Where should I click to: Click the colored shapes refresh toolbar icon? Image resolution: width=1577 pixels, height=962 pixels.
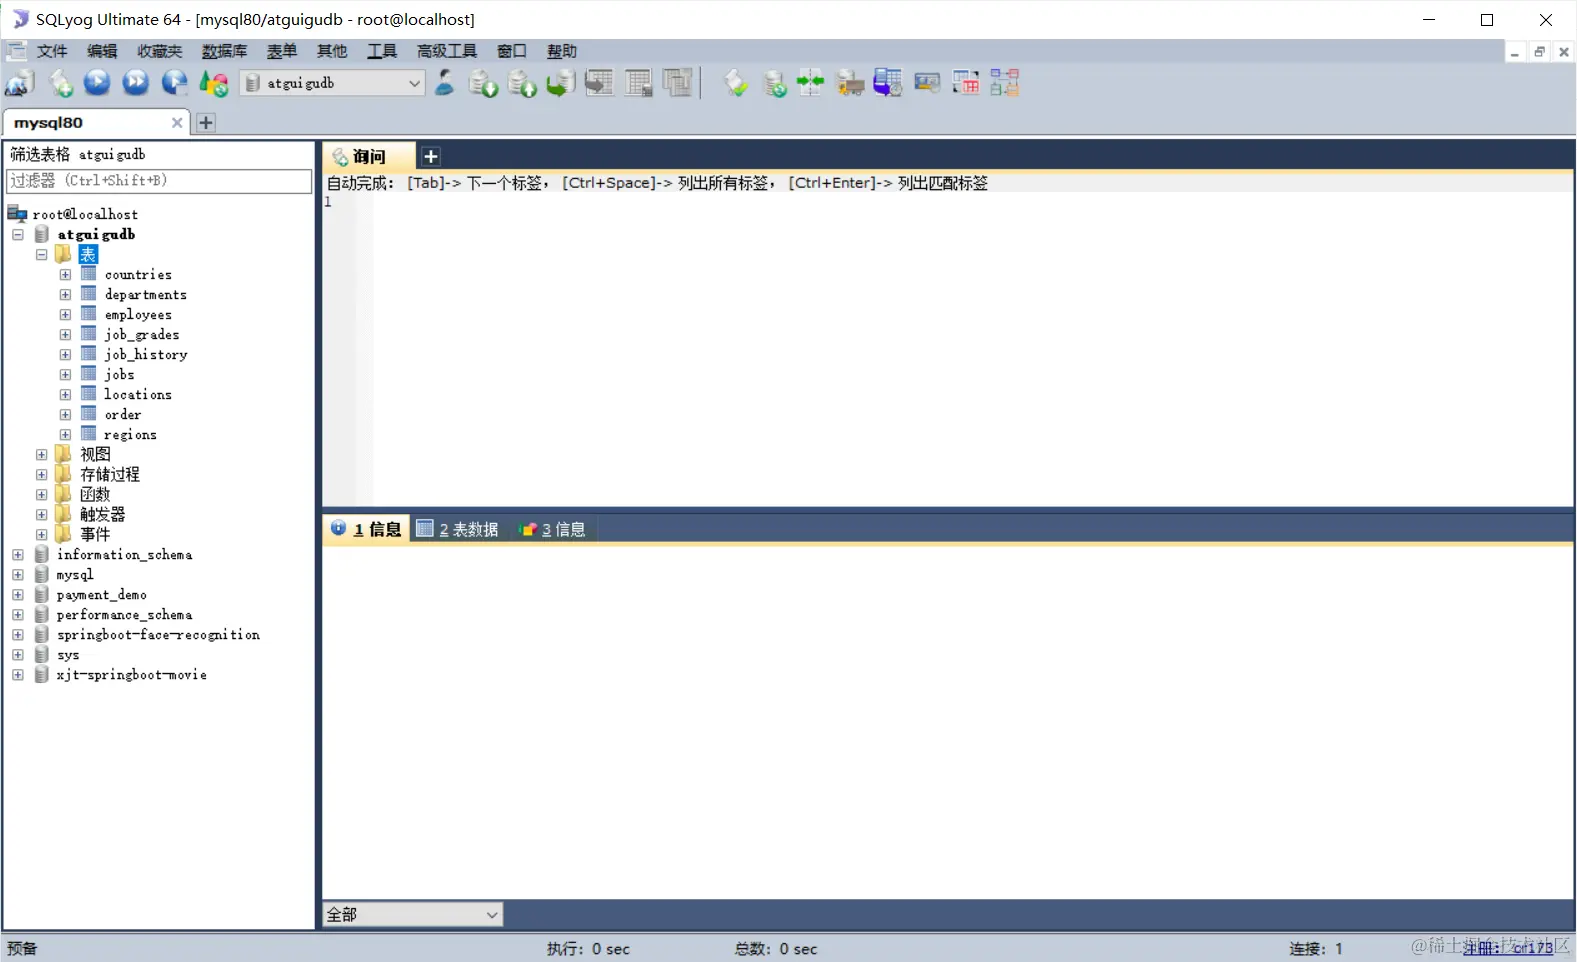[214, 83]
